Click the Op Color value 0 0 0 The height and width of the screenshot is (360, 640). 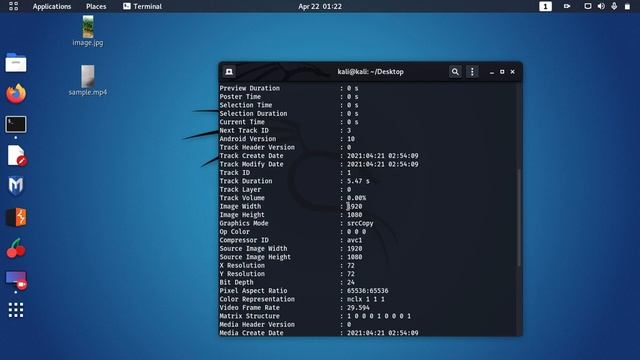click(x=356, y=232)
